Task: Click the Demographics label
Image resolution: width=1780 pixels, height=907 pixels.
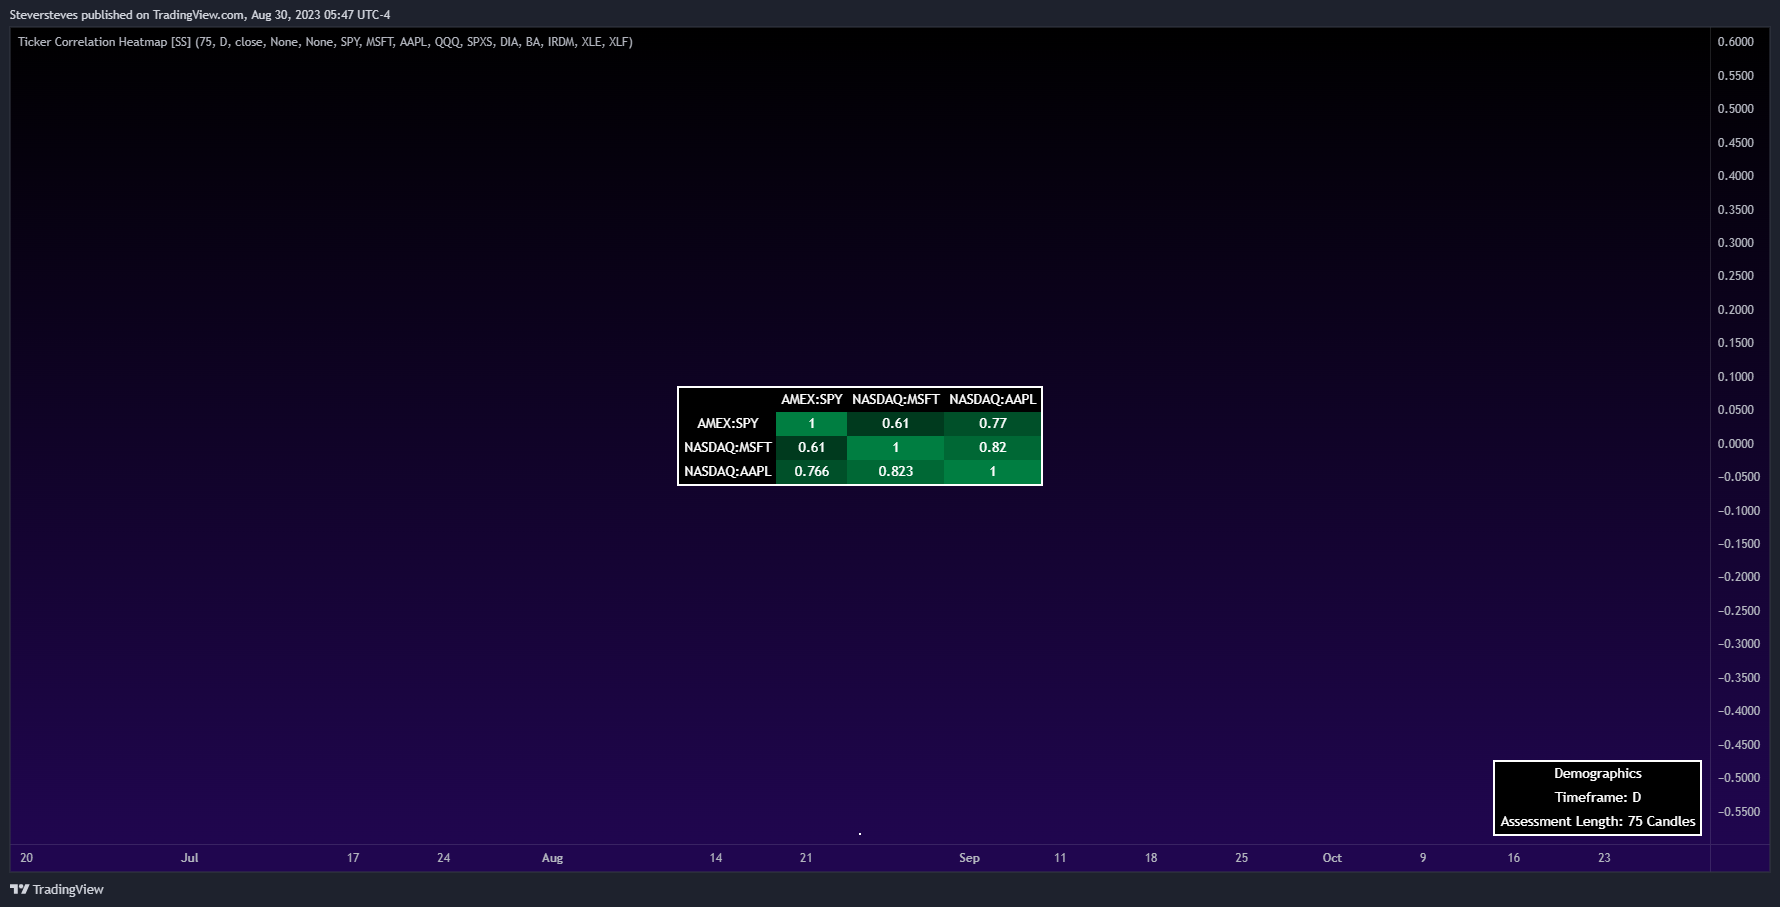Action: pyautogui.click(x=1598, y=773)
